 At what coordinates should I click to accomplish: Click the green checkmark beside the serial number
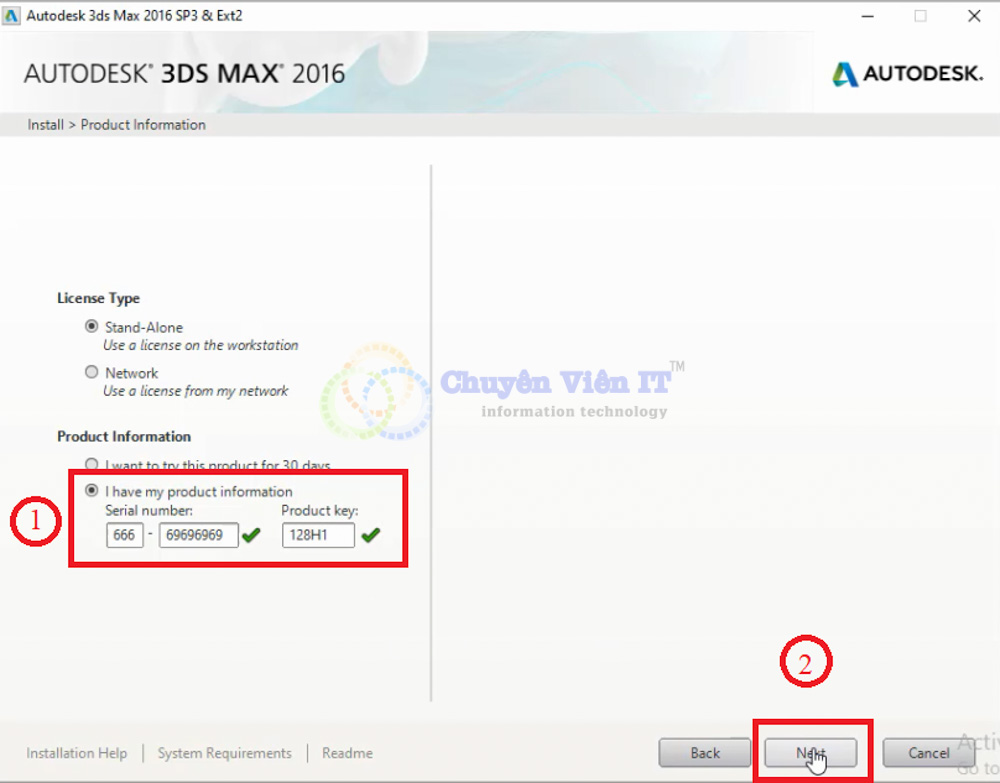pos(251,535)
